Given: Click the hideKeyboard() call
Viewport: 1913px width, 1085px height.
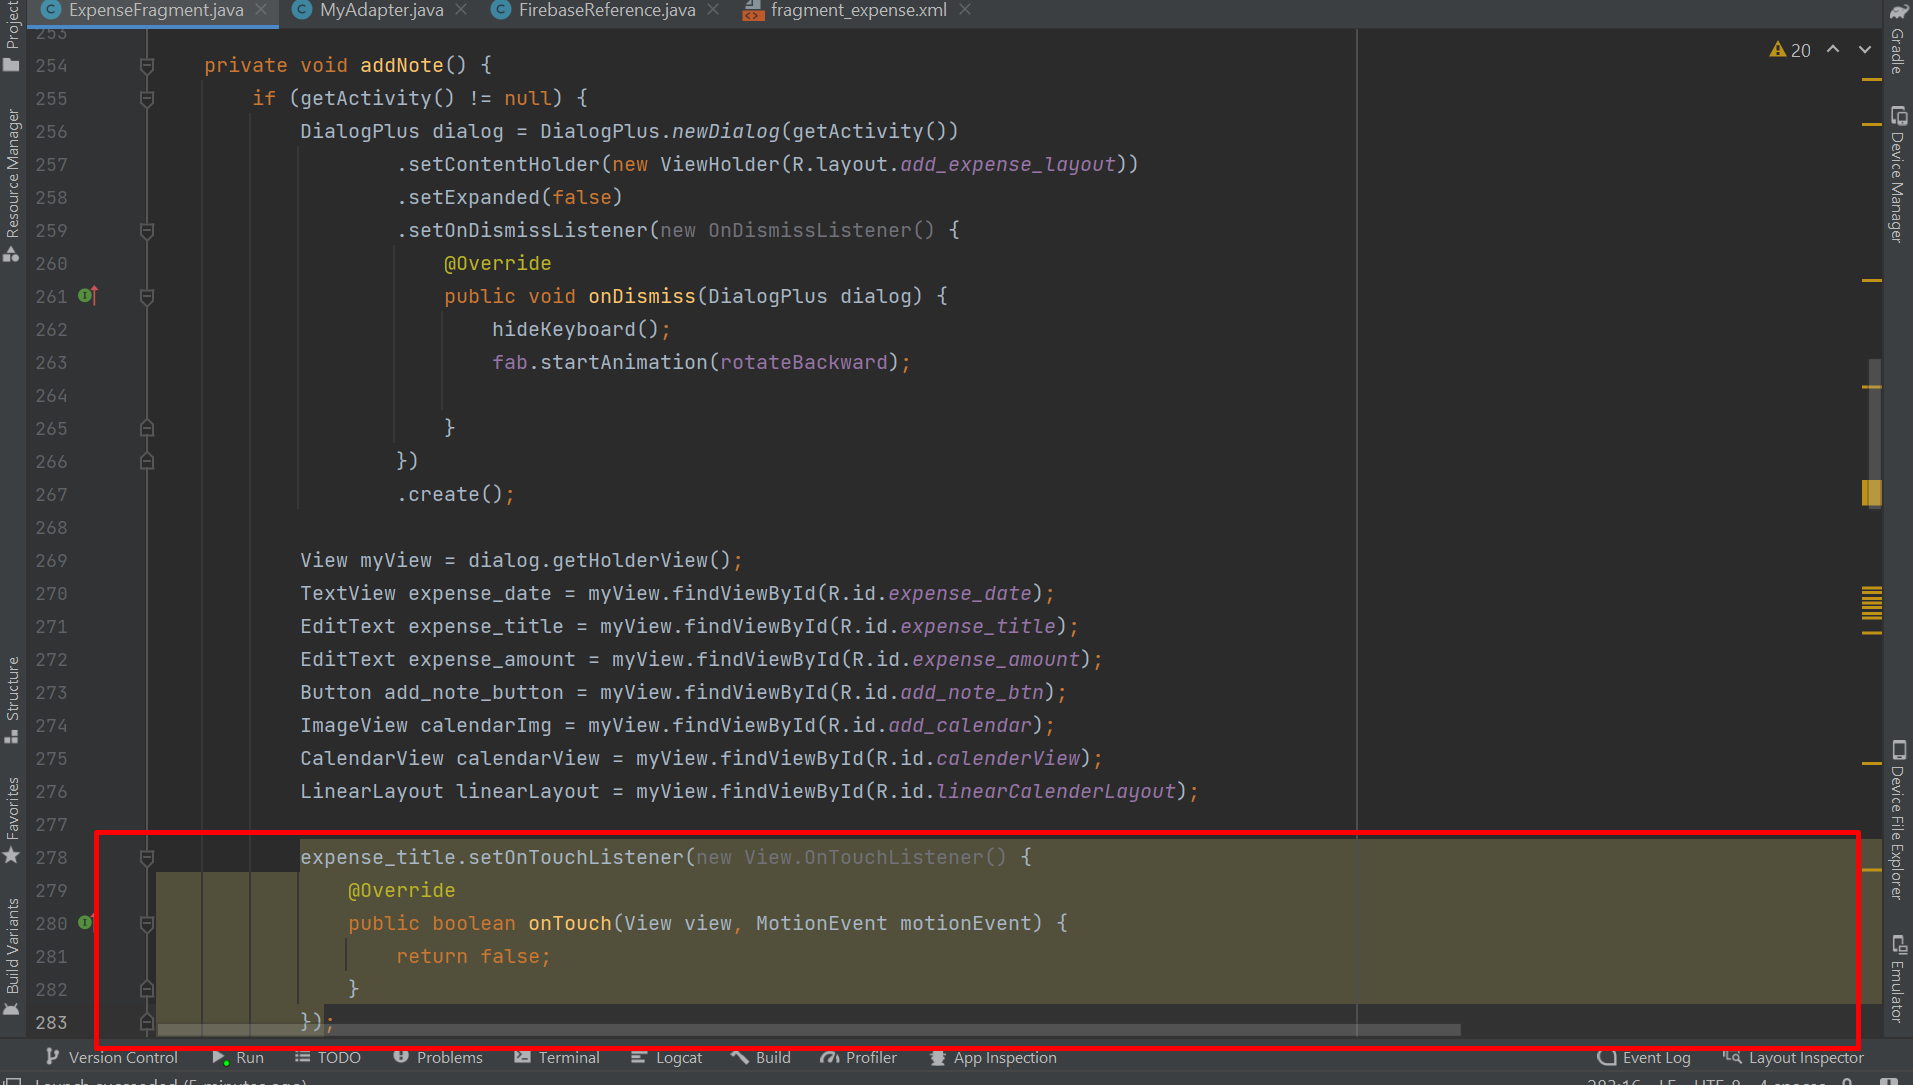Looking at the screenshot, I should (x=575, y=329).
